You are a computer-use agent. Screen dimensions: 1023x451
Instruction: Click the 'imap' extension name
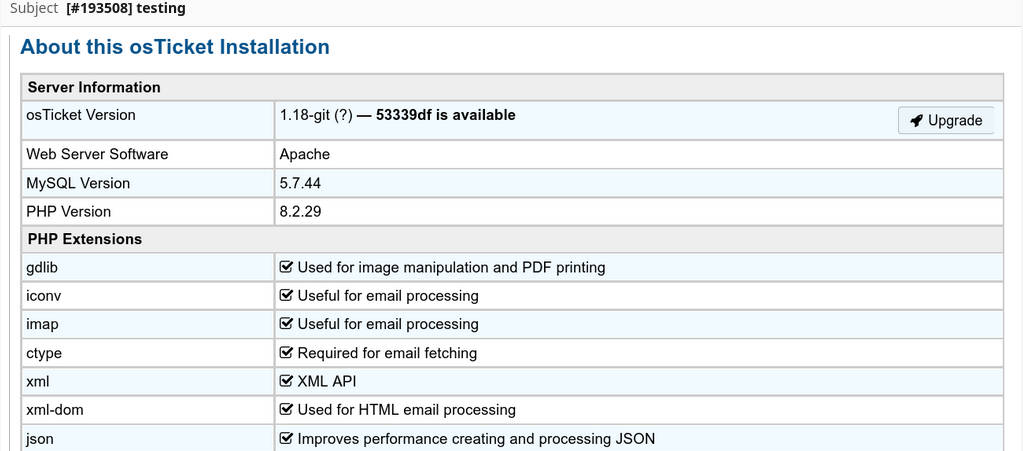point(42,324)
